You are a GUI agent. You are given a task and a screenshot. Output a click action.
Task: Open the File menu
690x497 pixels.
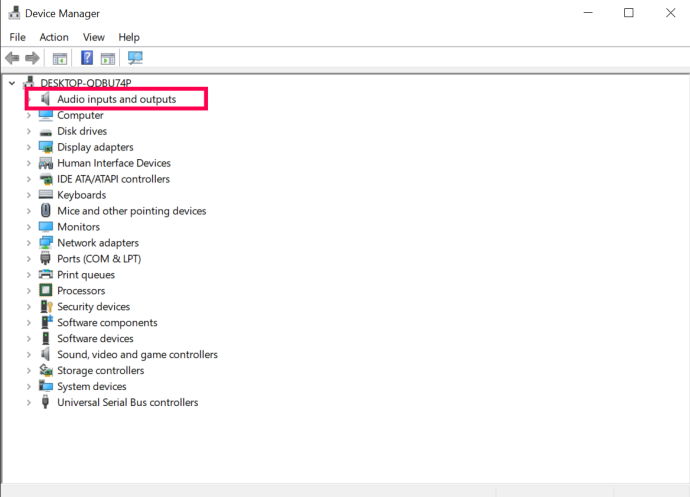tap(18, 37)
